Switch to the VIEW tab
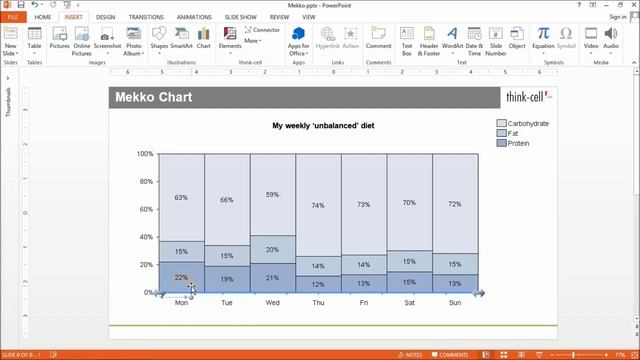 309,17
